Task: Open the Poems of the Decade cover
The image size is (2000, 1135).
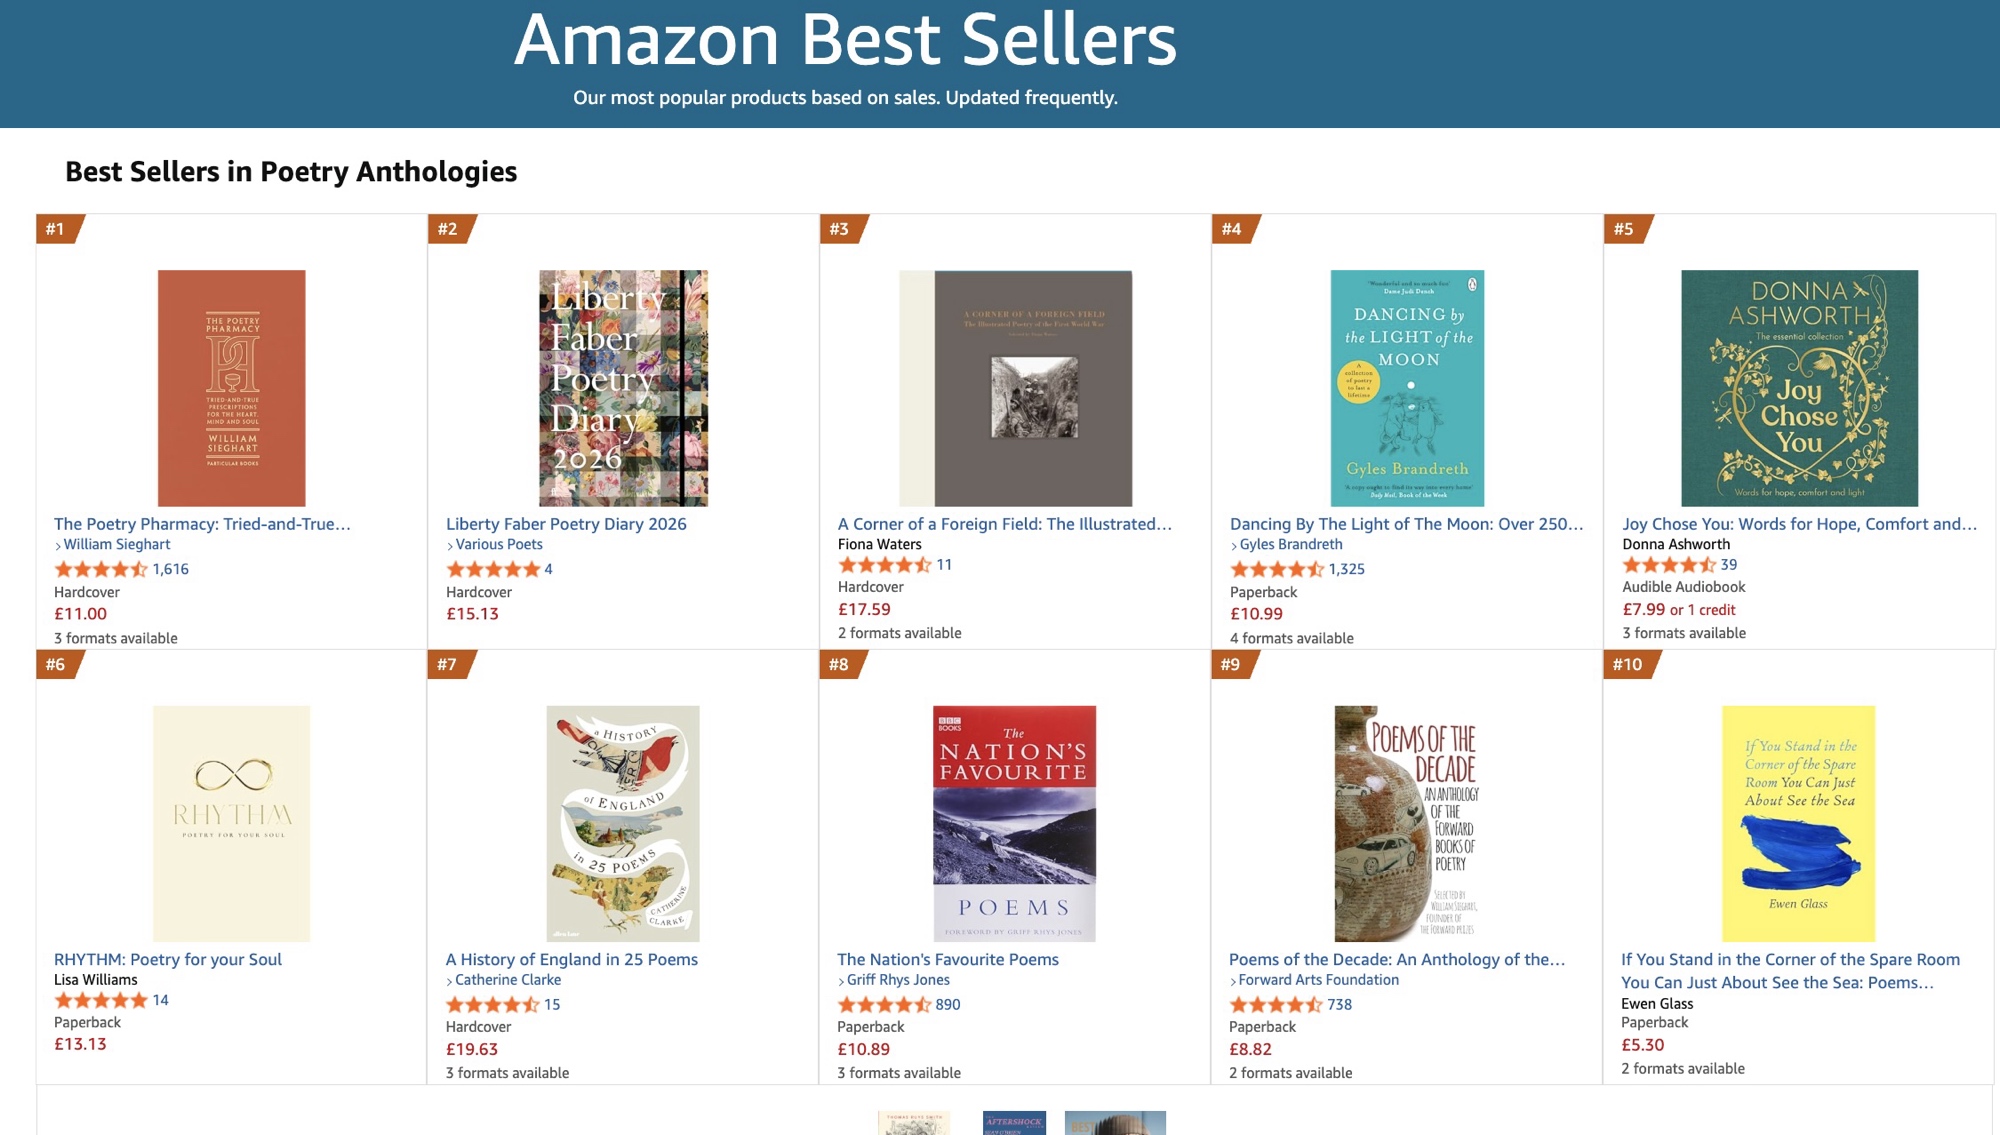Action: 1407,823
